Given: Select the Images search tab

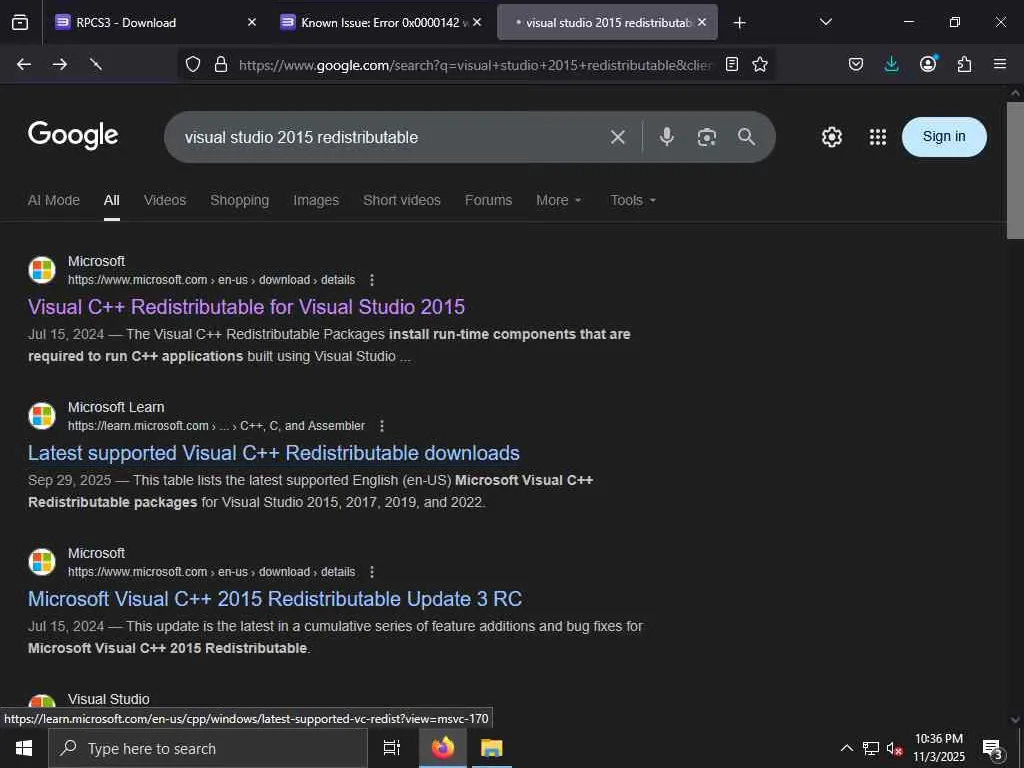Looking at the screenshot, I should tap(316, 200).
